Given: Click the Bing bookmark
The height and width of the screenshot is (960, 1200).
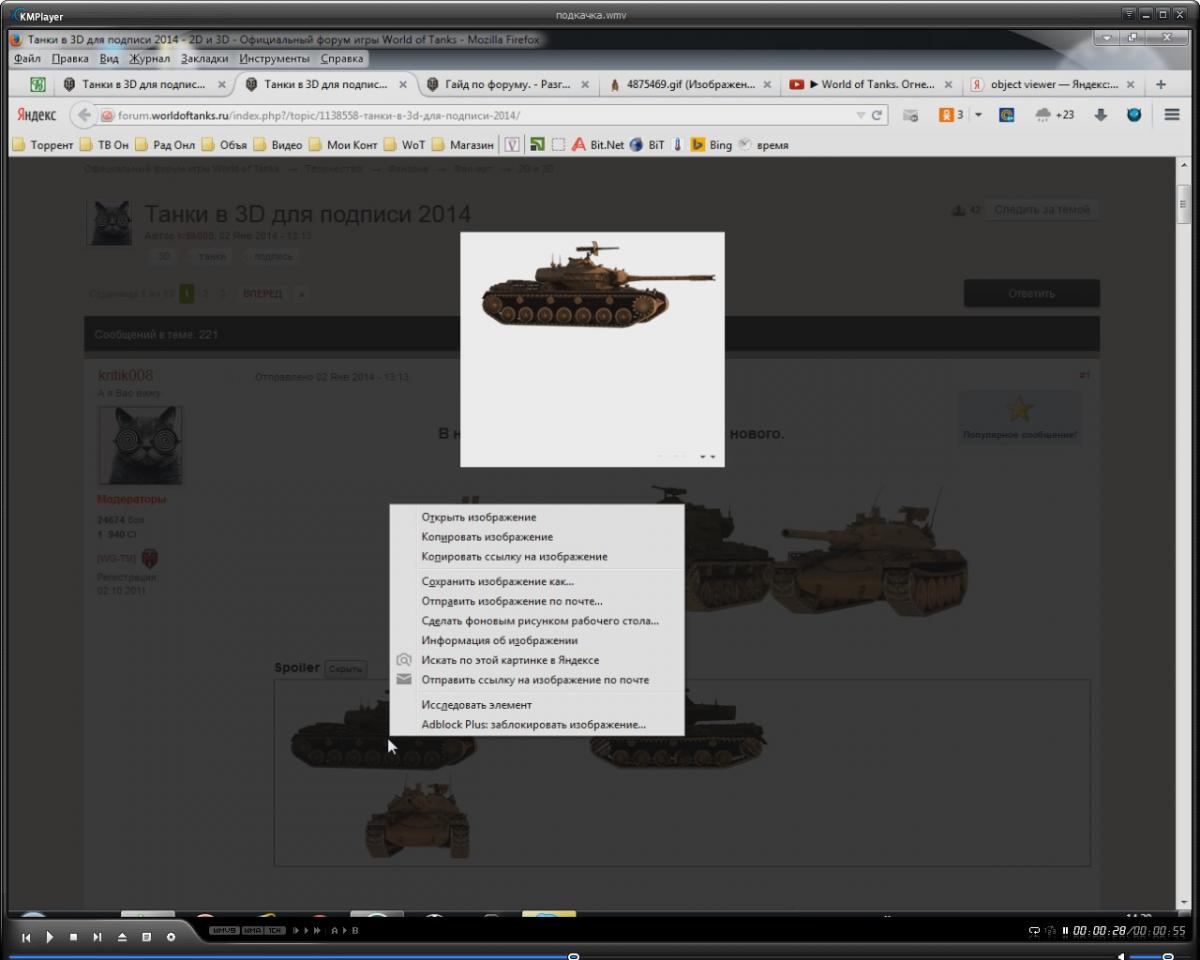Looking at the screenshot, I should point(712,145).
